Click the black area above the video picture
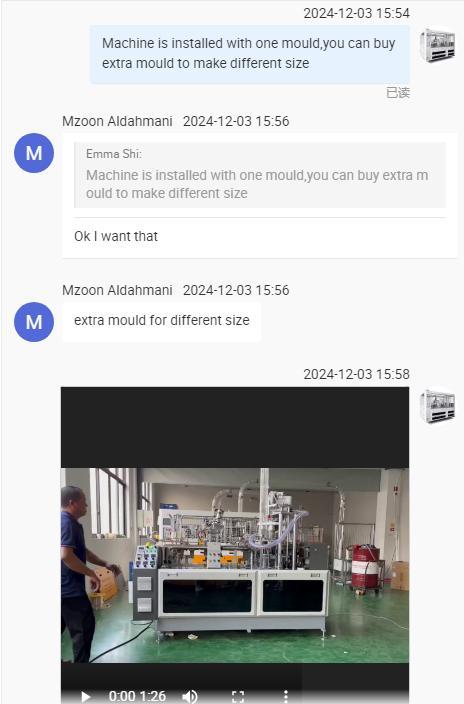 click(x=235, y=427)
